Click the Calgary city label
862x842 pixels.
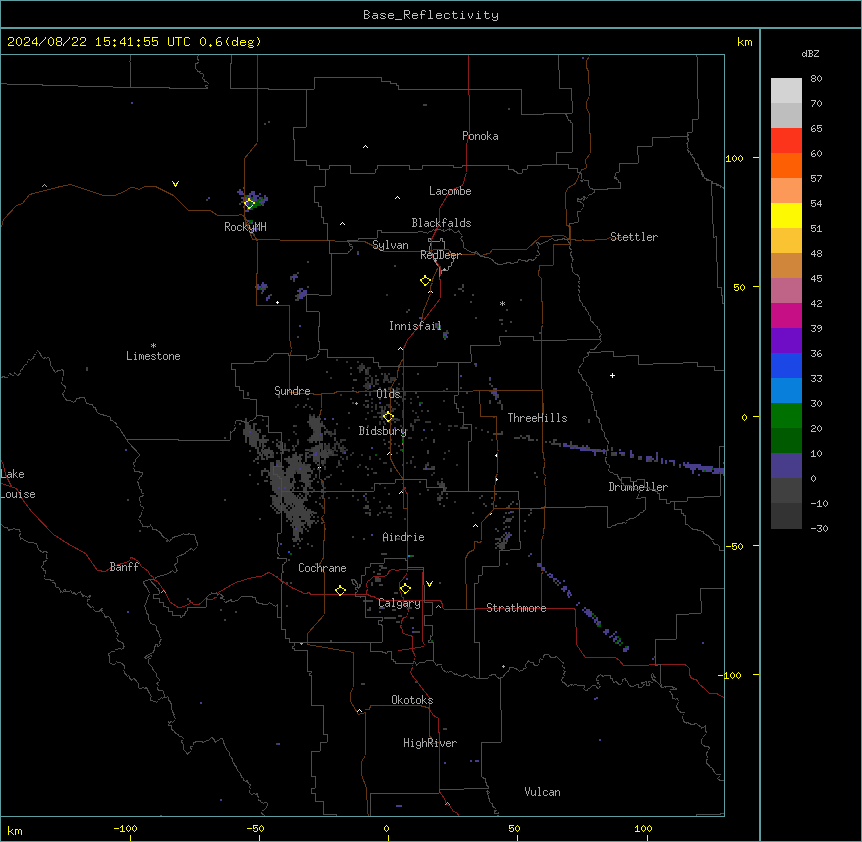point(399,603)
